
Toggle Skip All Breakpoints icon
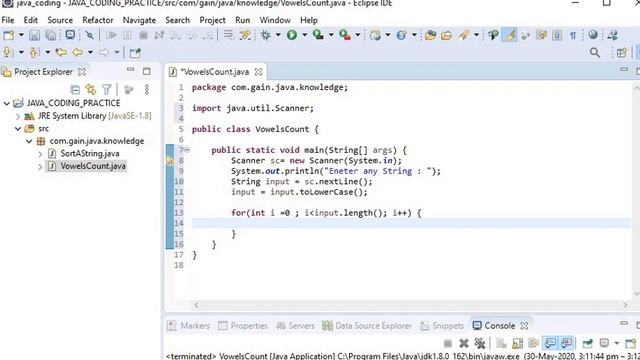pyautogui.click(x=89, y=35)
